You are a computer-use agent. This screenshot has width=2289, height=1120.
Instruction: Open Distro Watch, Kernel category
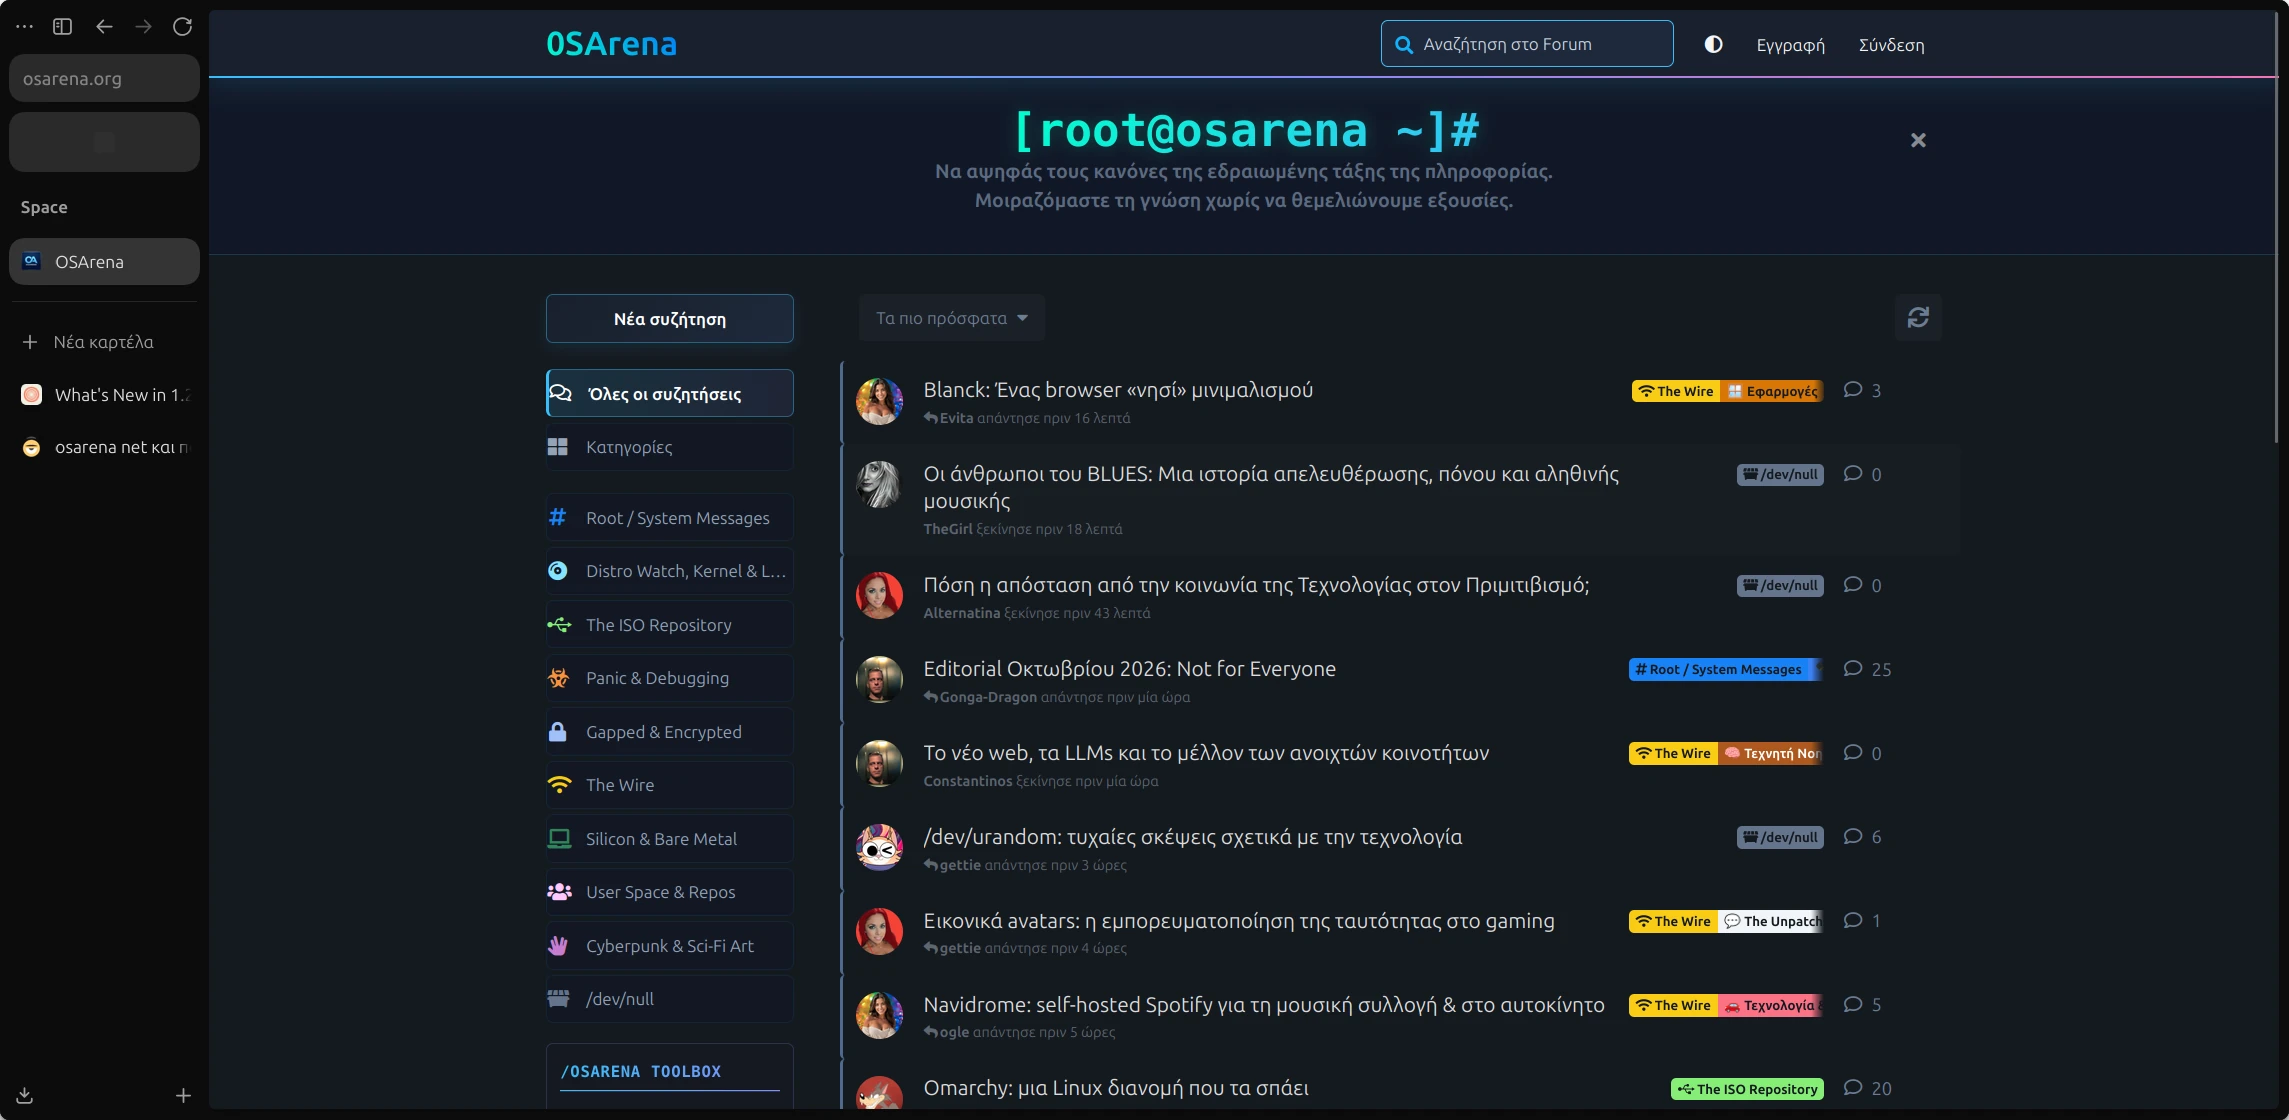(670, 571)
